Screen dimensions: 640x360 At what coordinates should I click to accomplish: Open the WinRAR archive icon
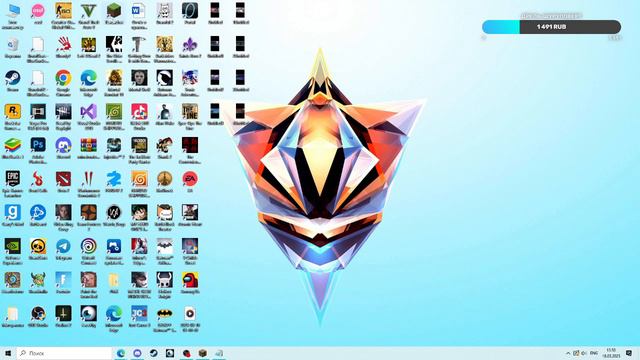coord(89,145)
